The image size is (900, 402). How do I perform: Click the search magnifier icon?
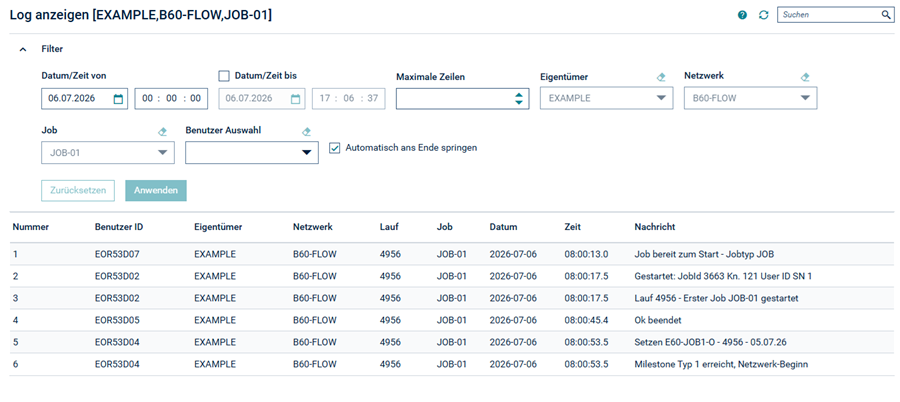click(x=886, y=15)
